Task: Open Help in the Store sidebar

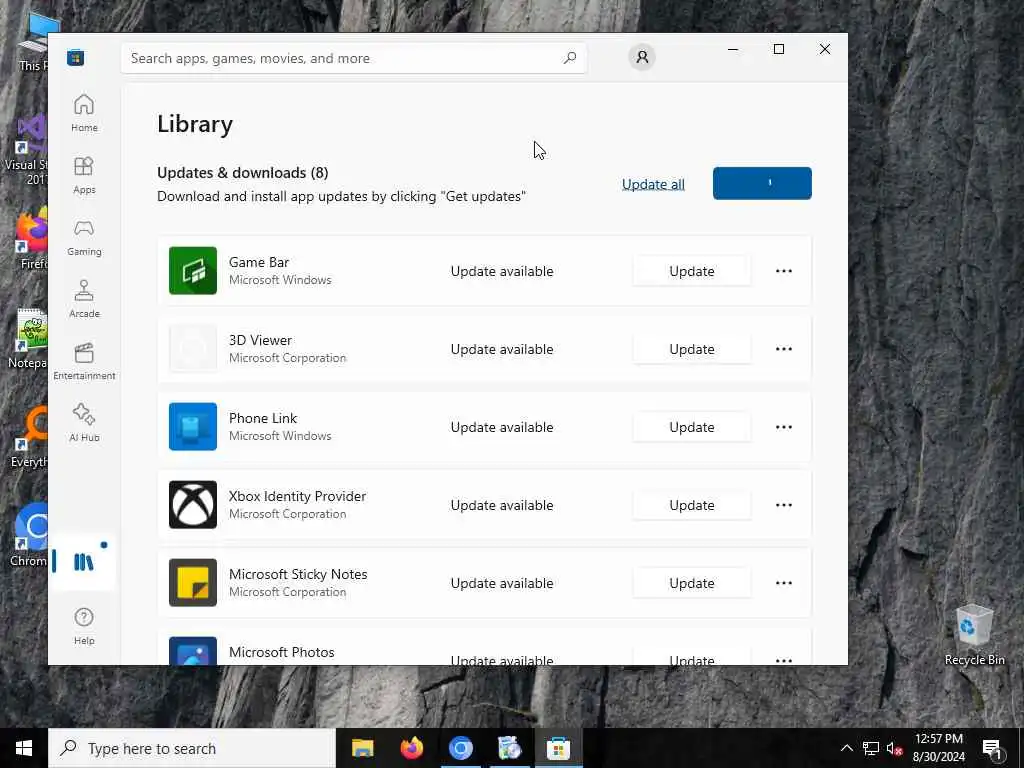Action: pos(84,626)
